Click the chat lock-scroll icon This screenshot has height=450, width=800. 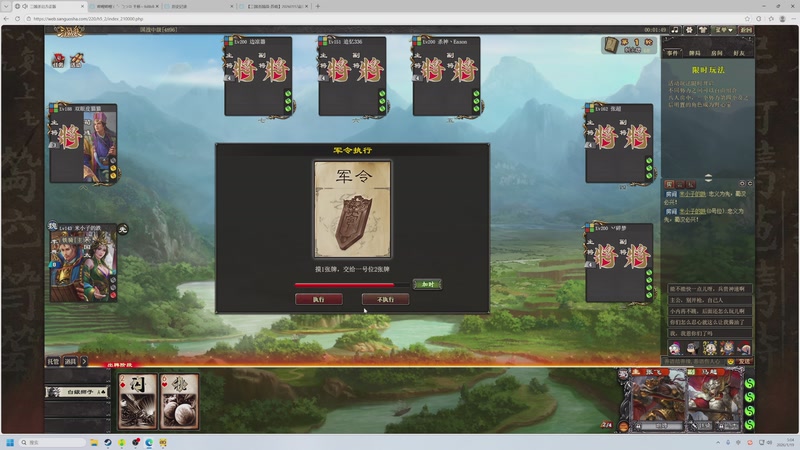(742, 183)
